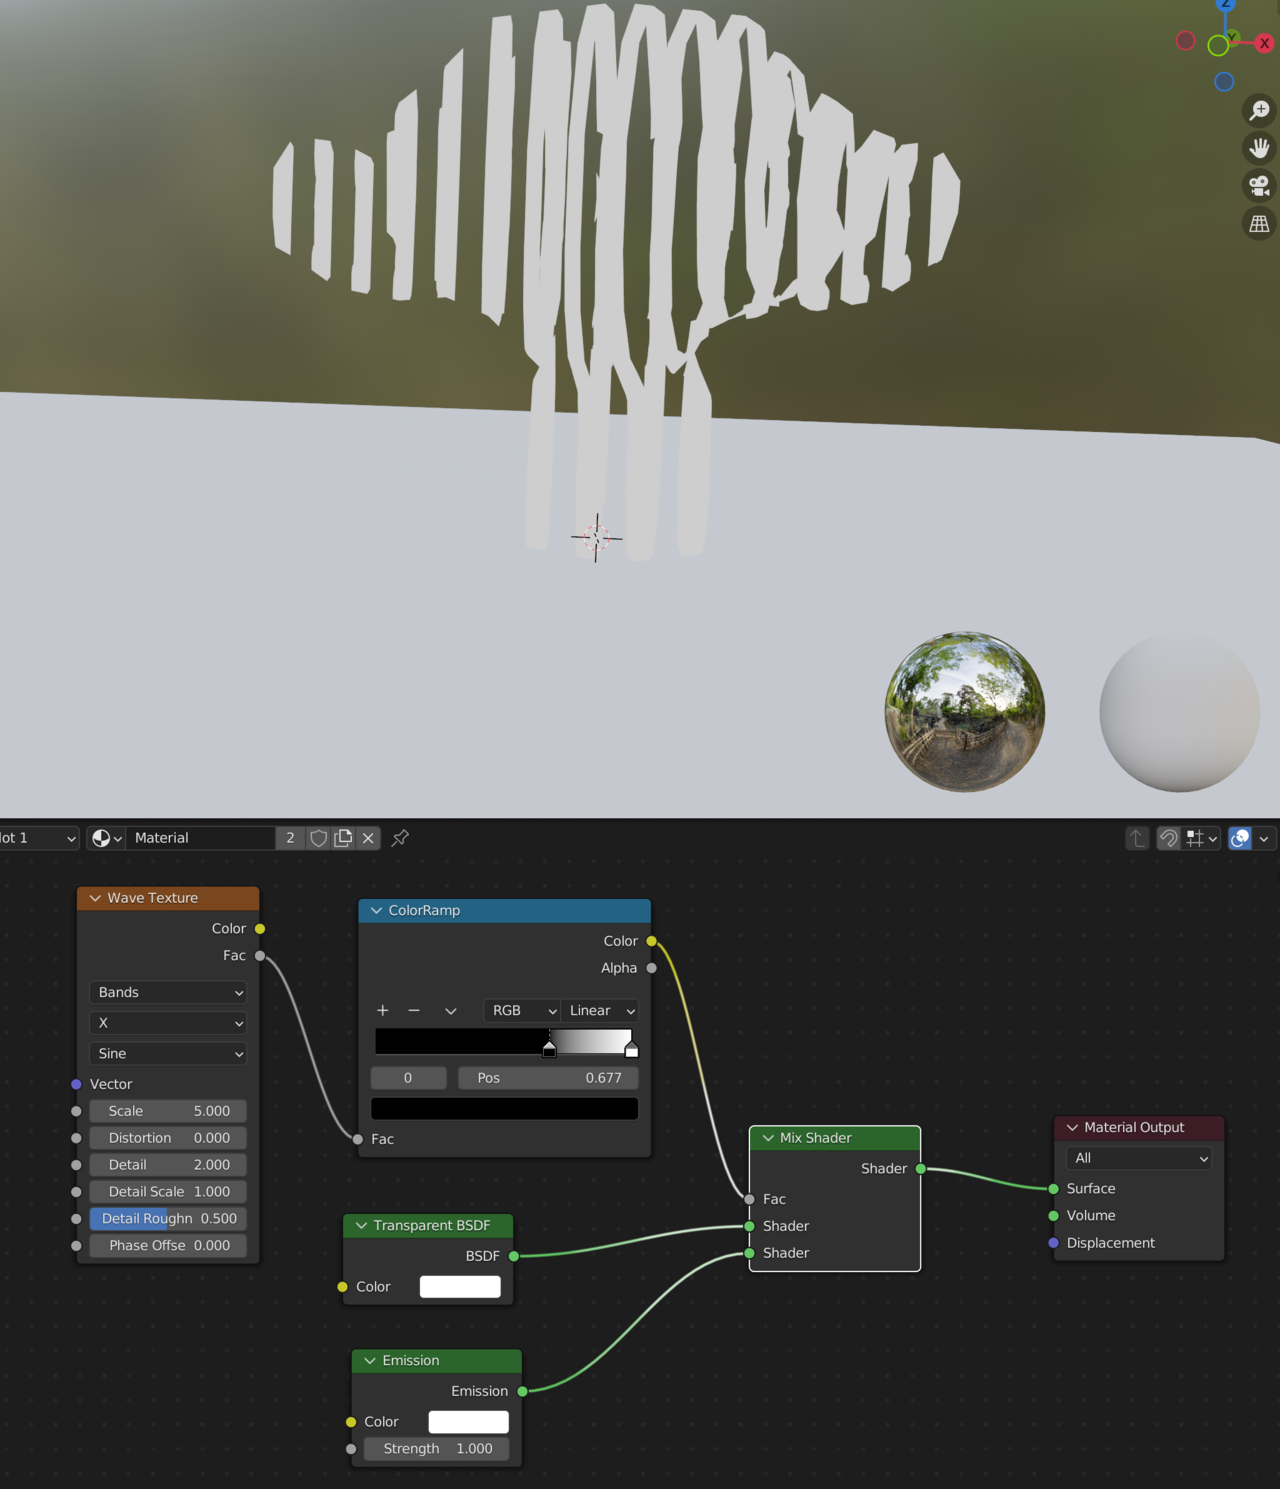Click the 3D cursor in the viewport
1280x1489 pixels.
(596, 538)
